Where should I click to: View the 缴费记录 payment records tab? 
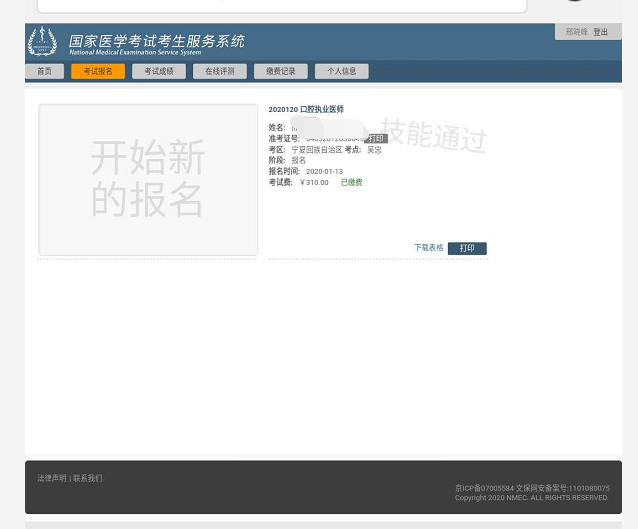280,72
